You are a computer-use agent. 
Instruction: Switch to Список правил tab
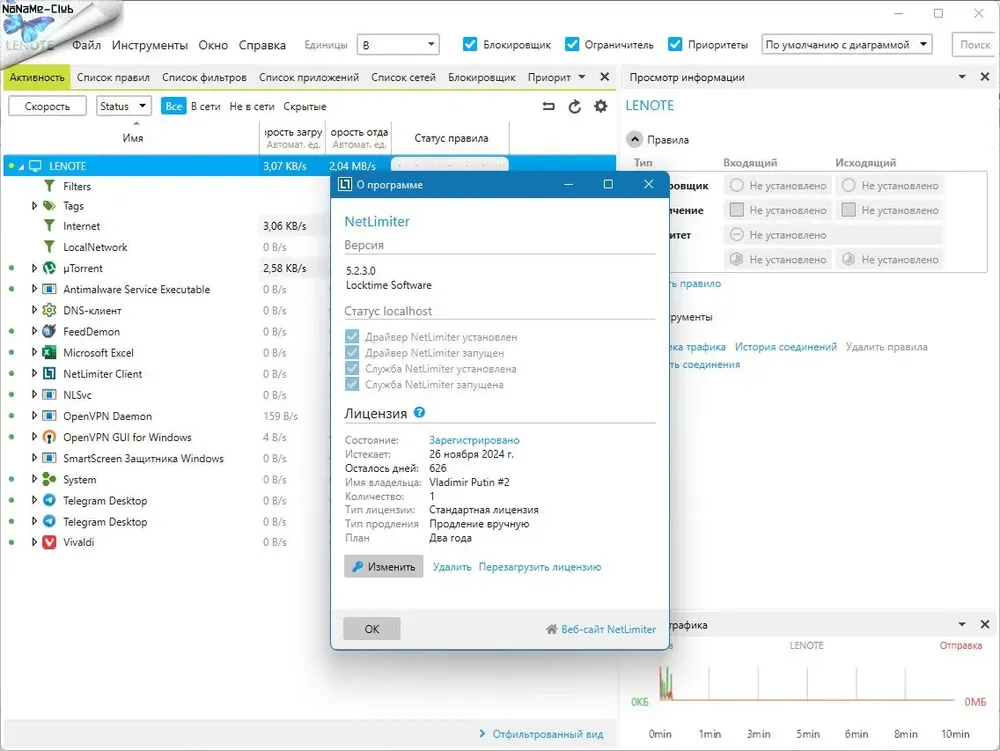pyautogui.click(x=113, y=77)
